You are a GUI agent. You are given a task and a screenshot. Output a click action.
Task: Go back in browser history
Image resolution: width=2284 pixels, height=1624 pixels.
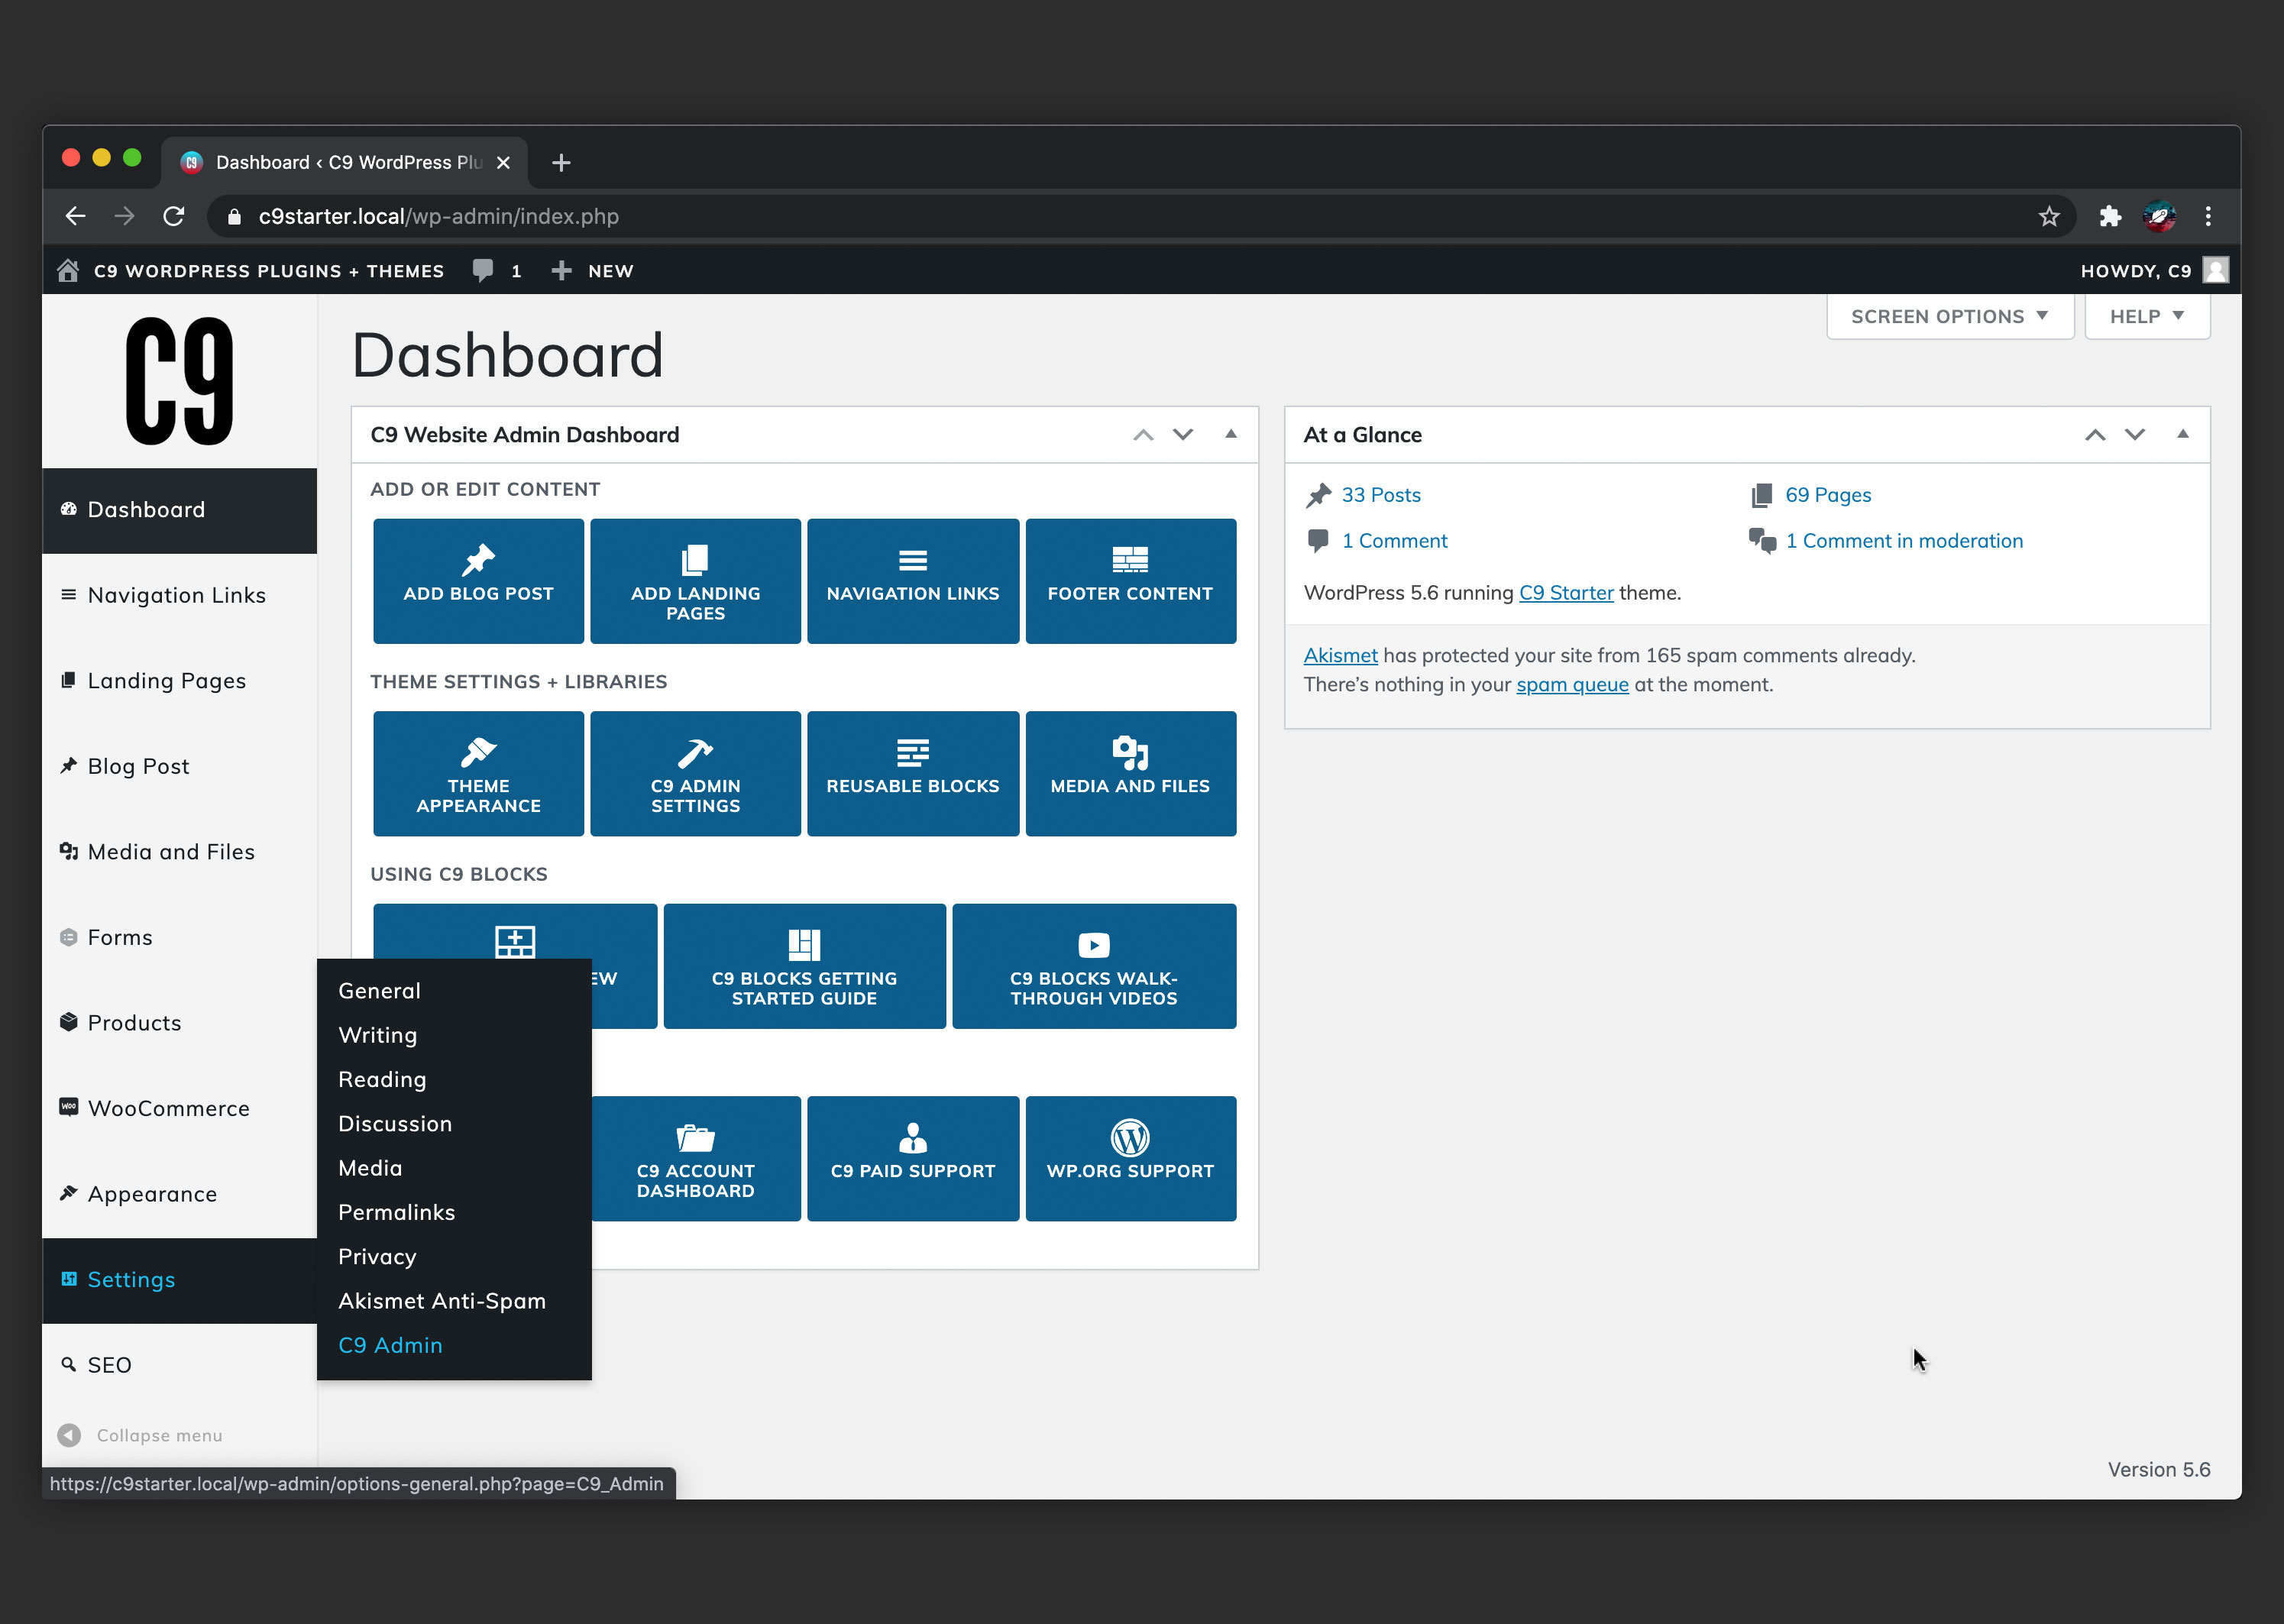tap(76, 216)
